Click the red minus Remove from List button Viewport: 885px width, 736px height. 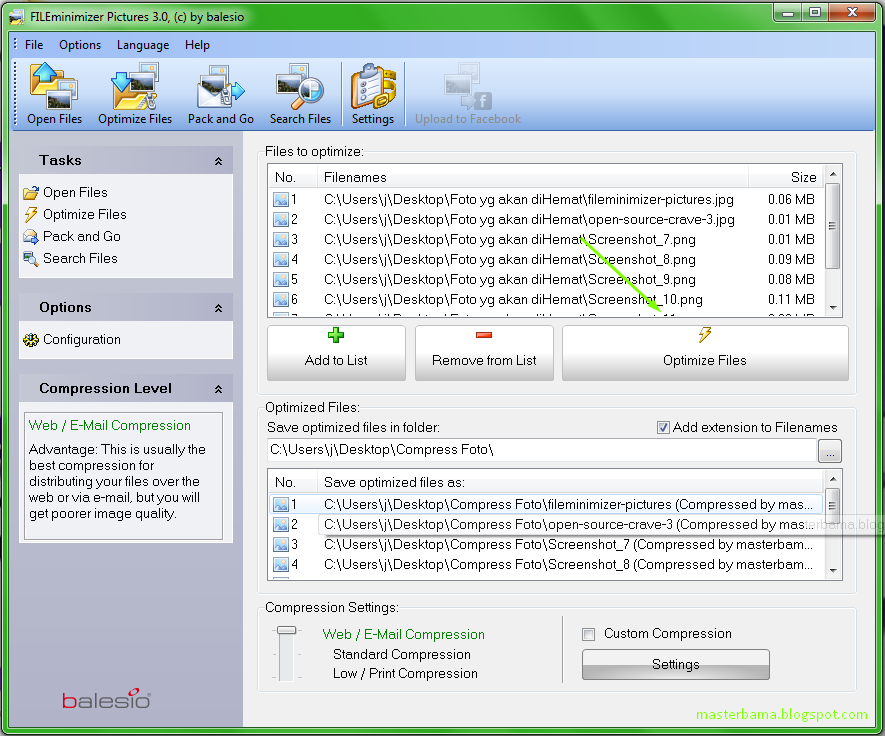click(x=484, y=353)
